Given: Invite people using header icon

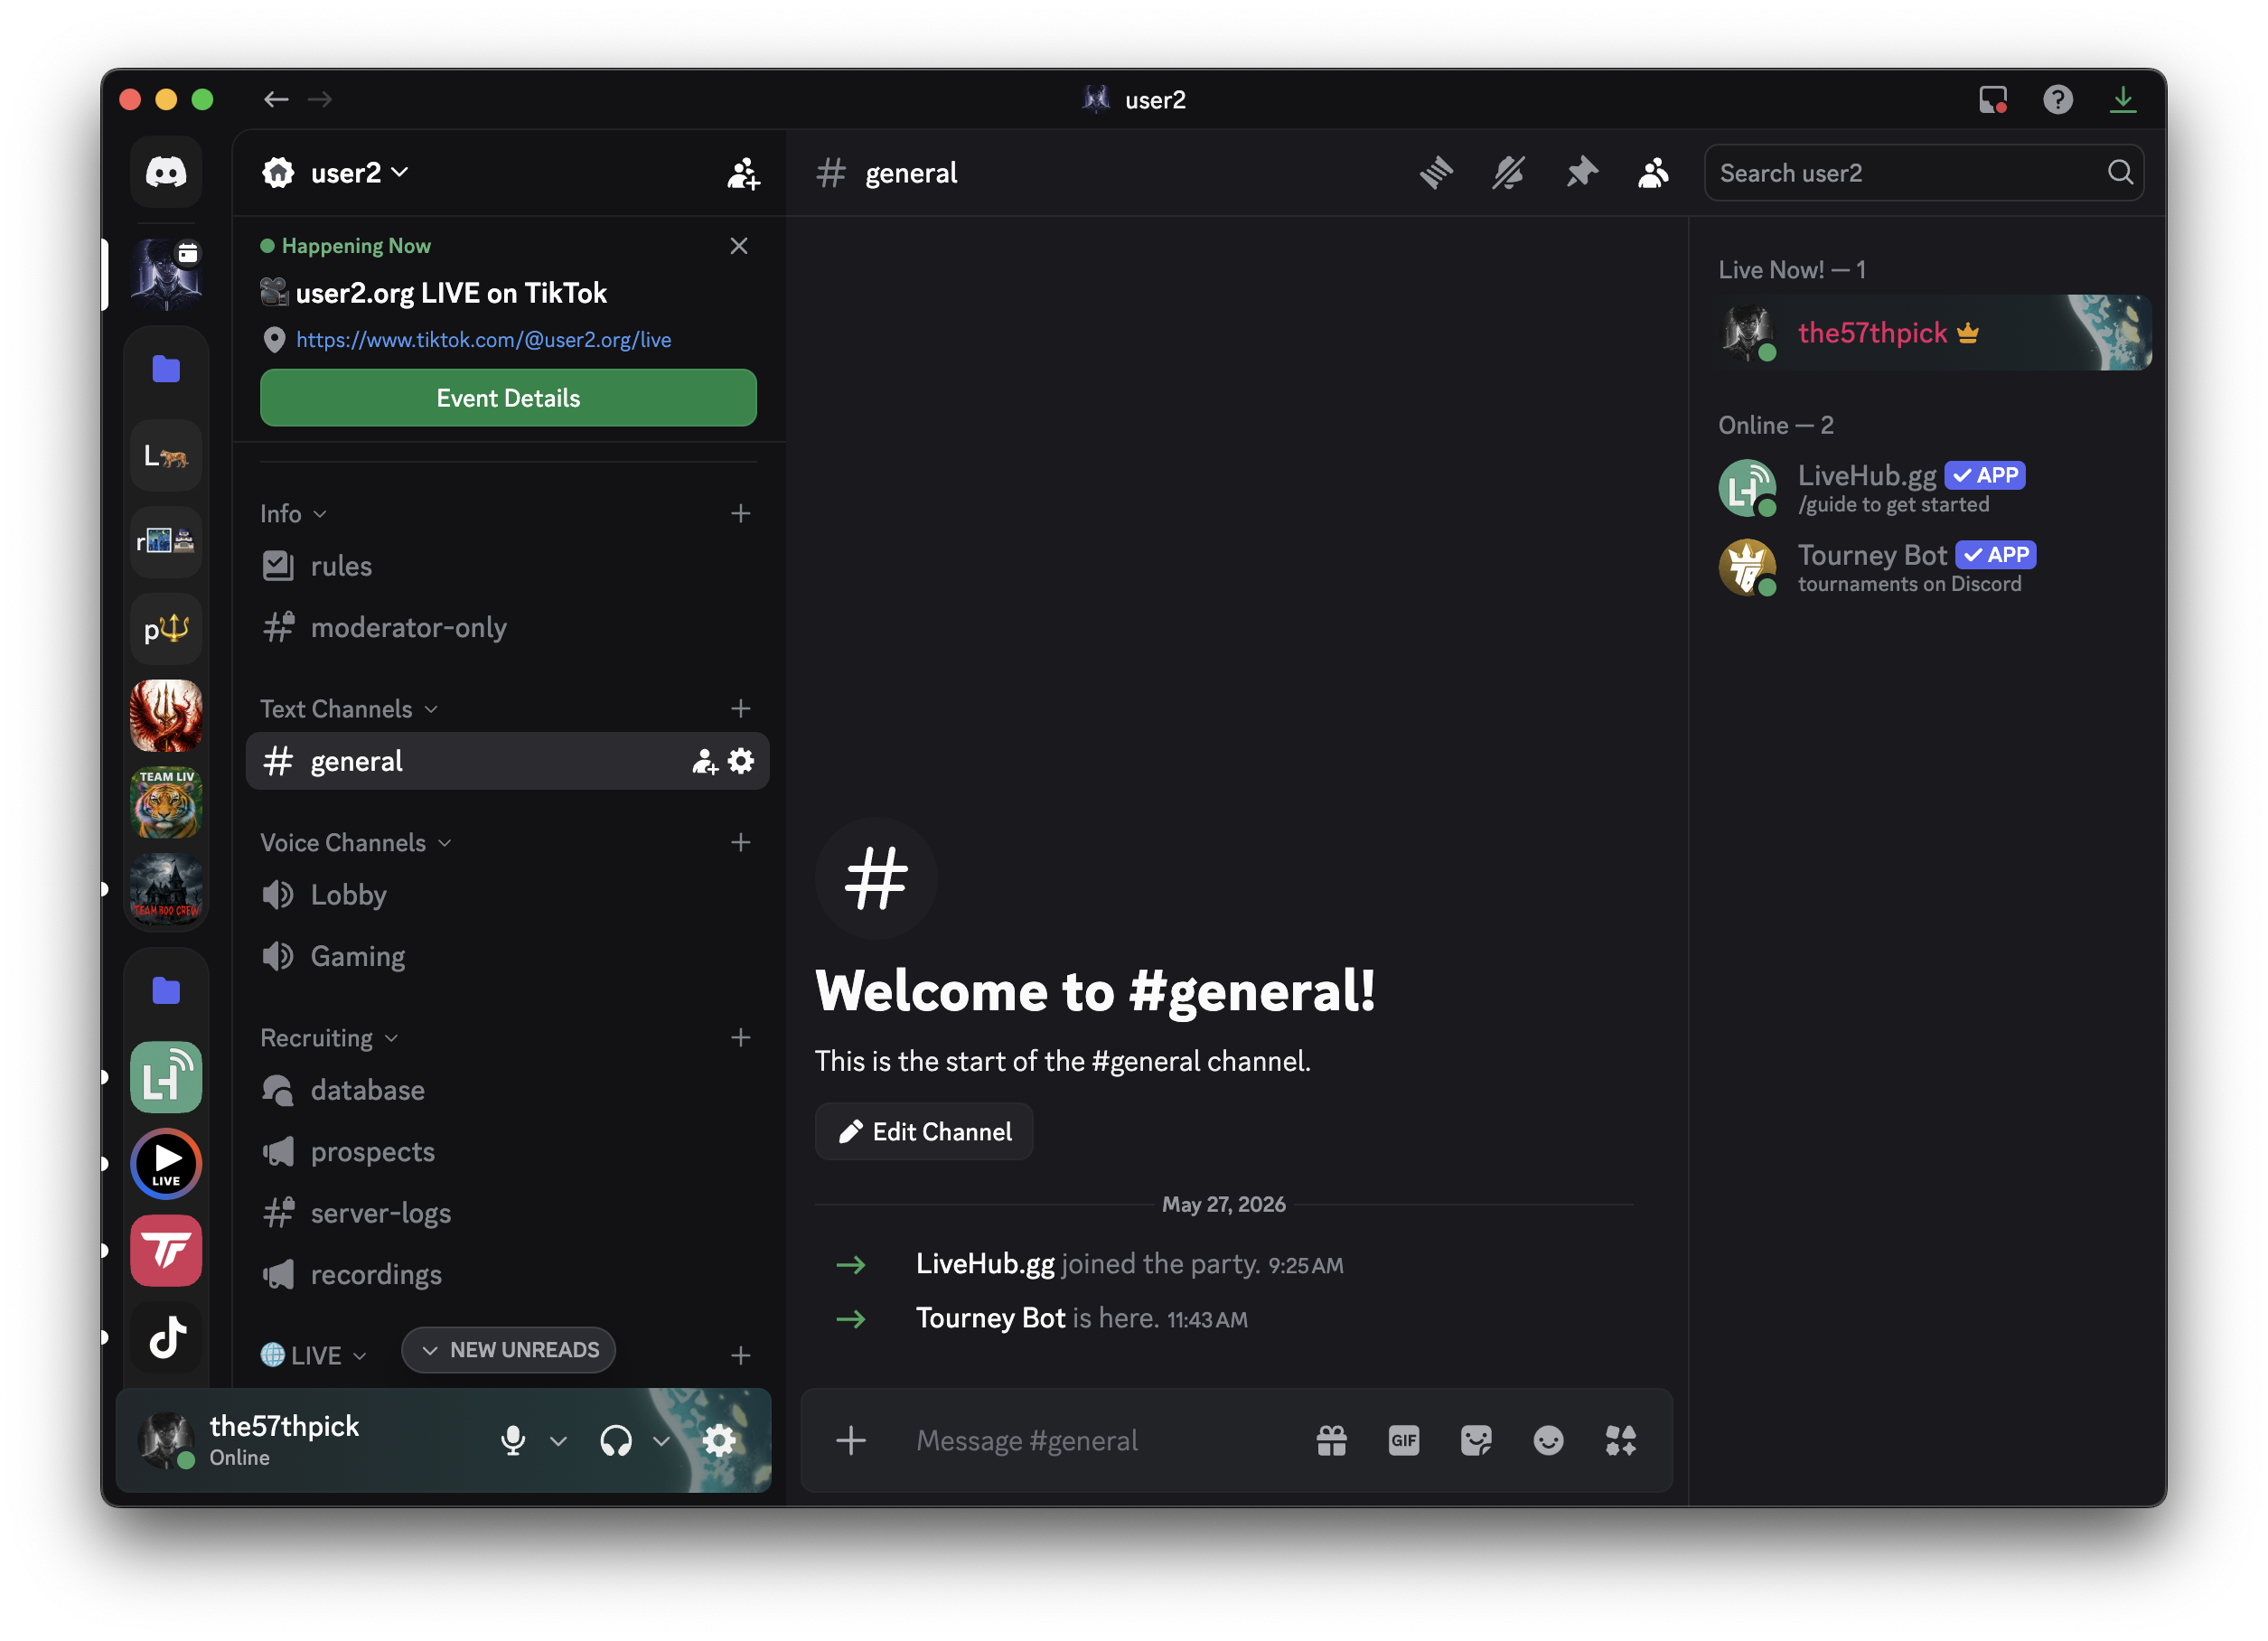Looking at the screenshot, I should [743, 173].
